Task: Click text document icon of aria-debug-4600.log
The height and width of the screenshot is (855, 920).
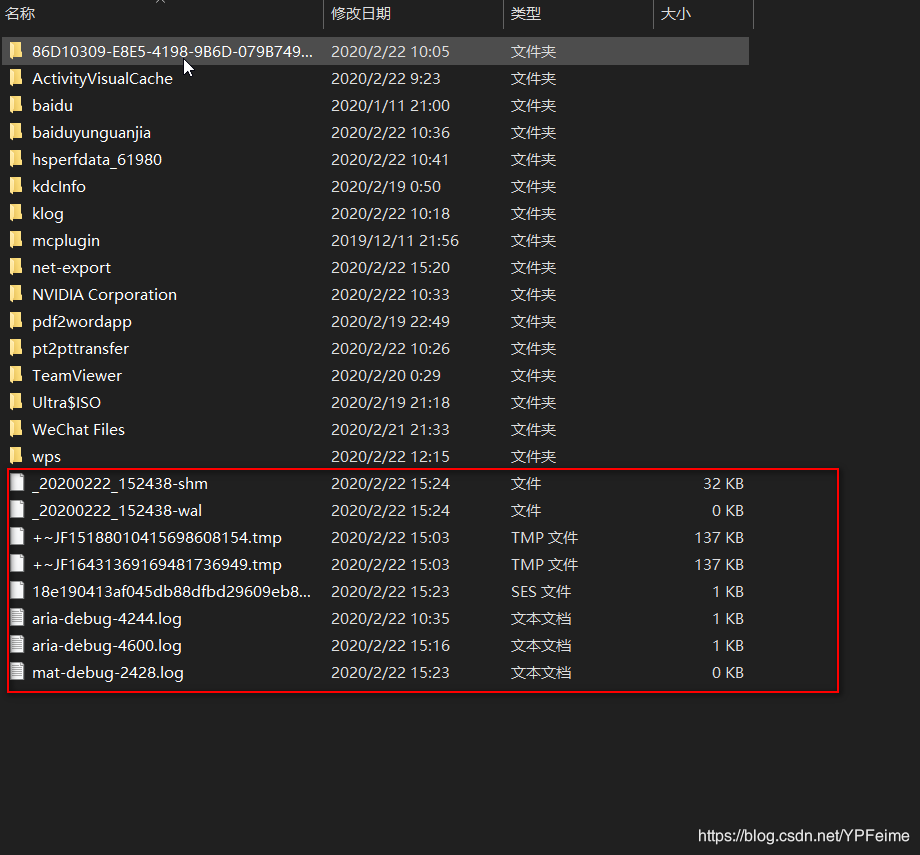Action: point(17,644)
